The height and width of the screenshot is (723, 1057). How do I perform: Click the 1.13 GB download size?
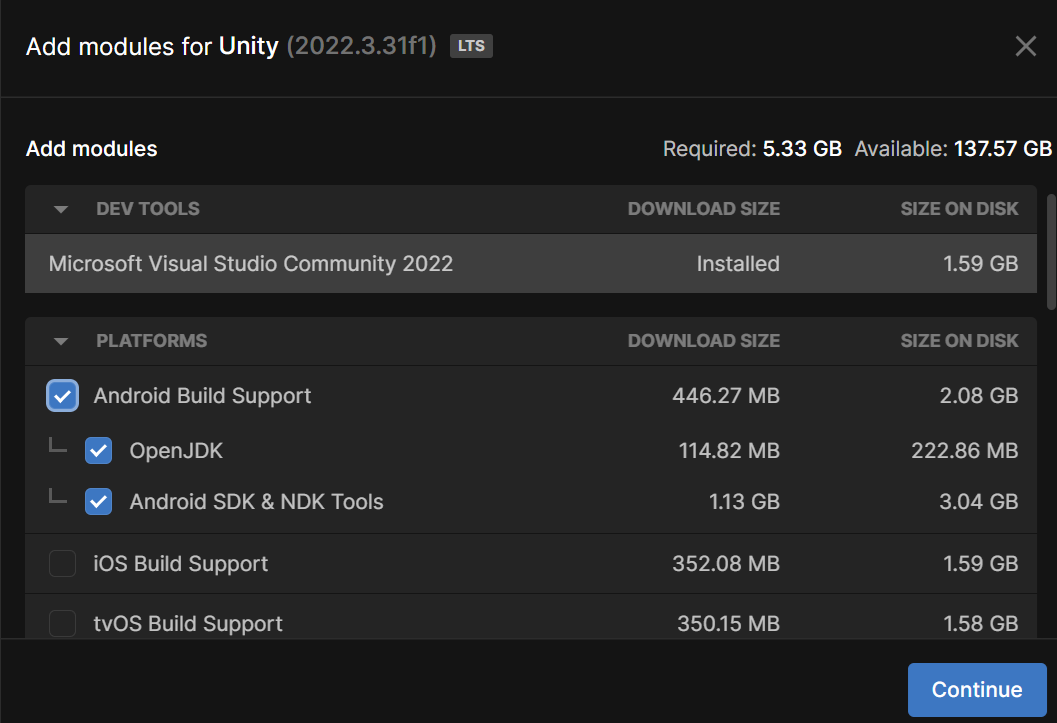click(x=744, y=502)
